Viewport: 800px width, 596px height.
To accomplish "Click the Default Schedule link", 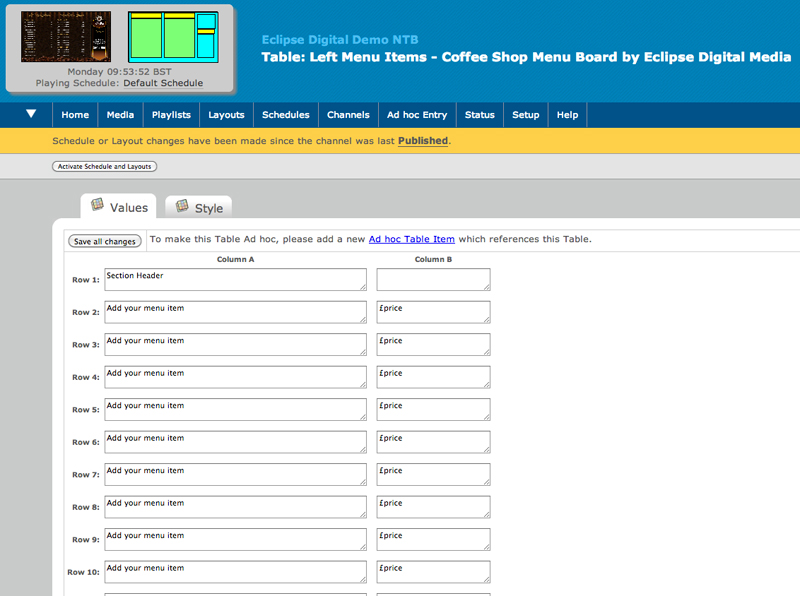I will [163, 83].
